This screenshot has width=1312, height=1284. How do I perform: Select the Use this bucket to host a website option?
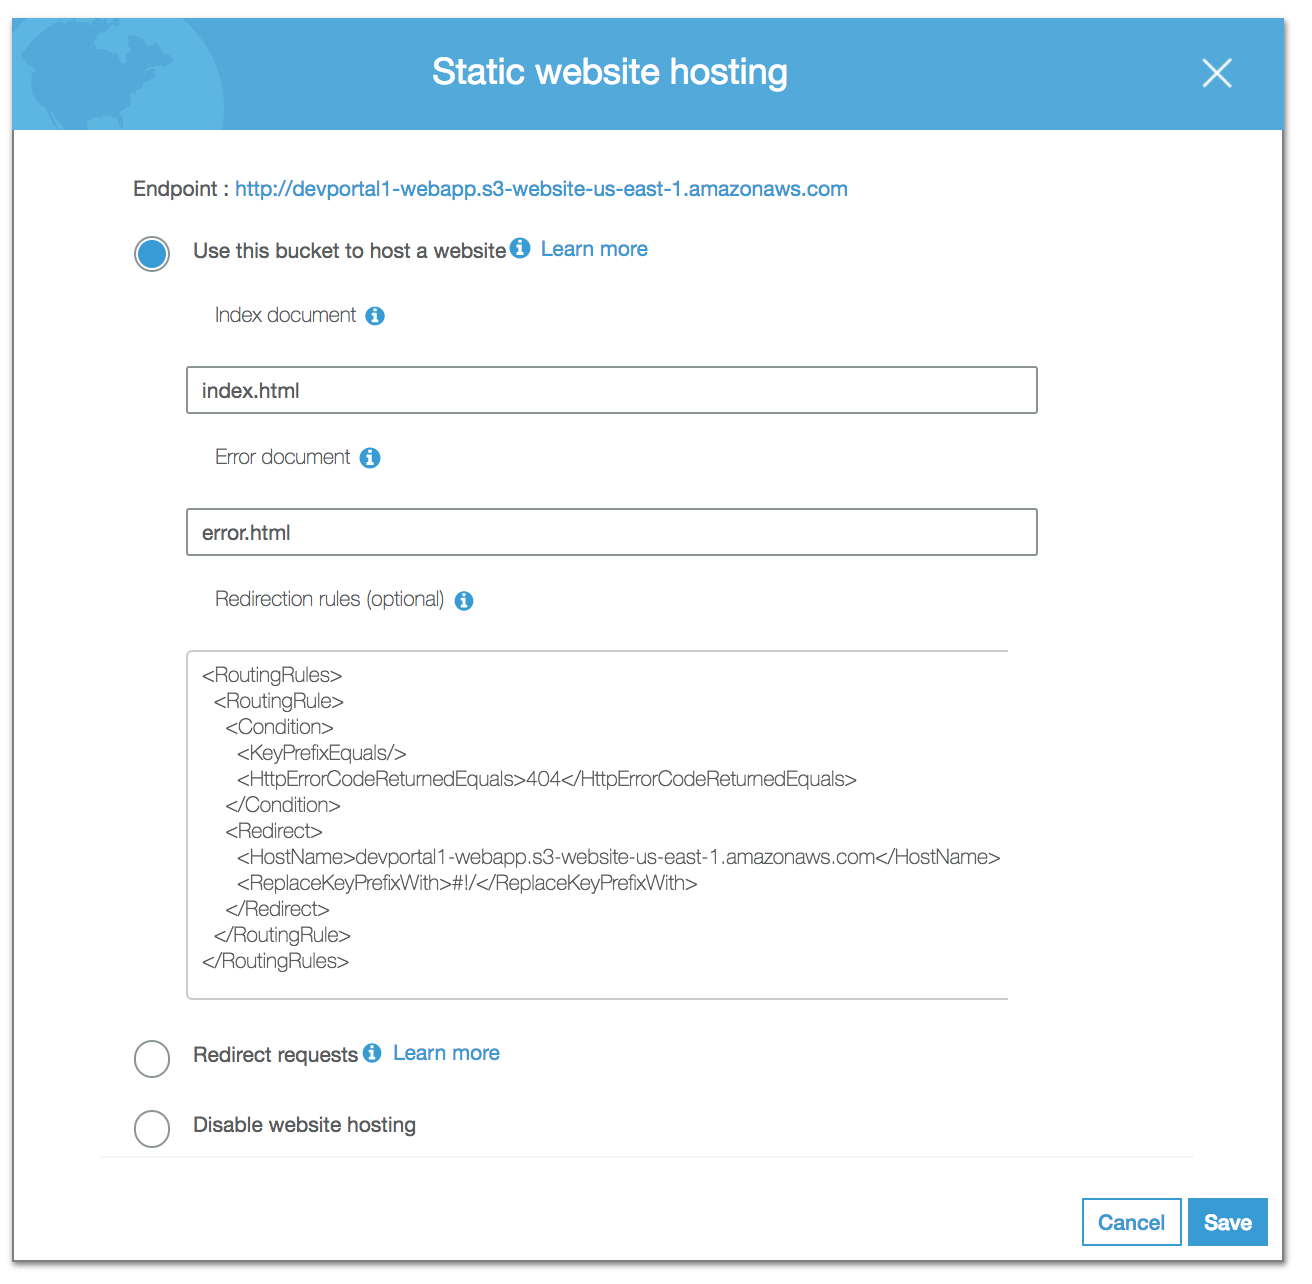click(151, 254)
